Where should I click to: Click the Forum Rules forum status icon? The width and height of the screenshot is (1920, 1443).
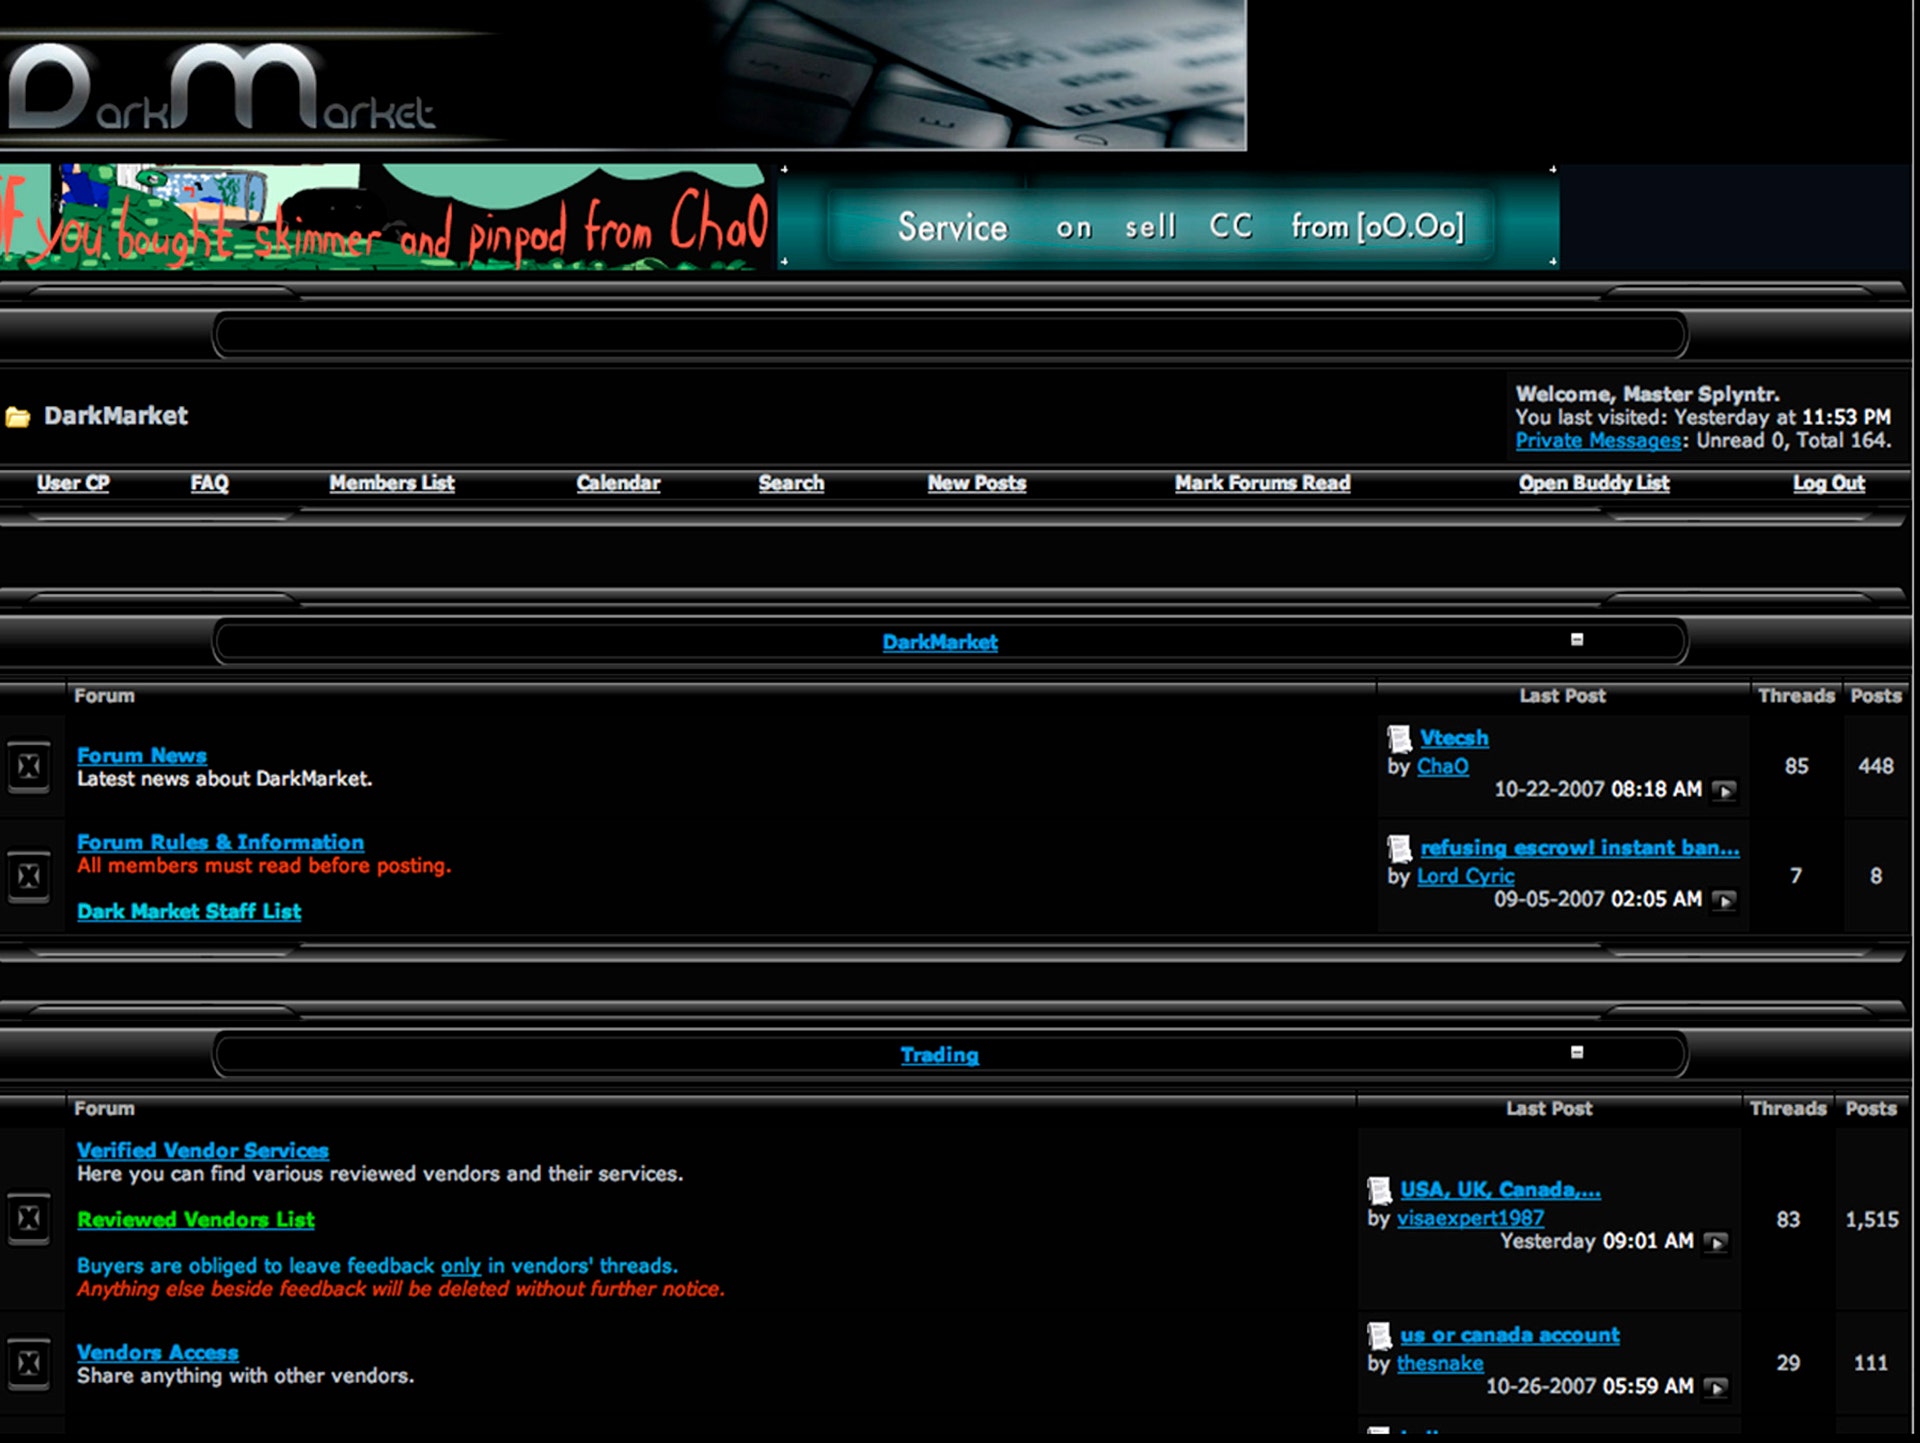click(x=29, y=876)
